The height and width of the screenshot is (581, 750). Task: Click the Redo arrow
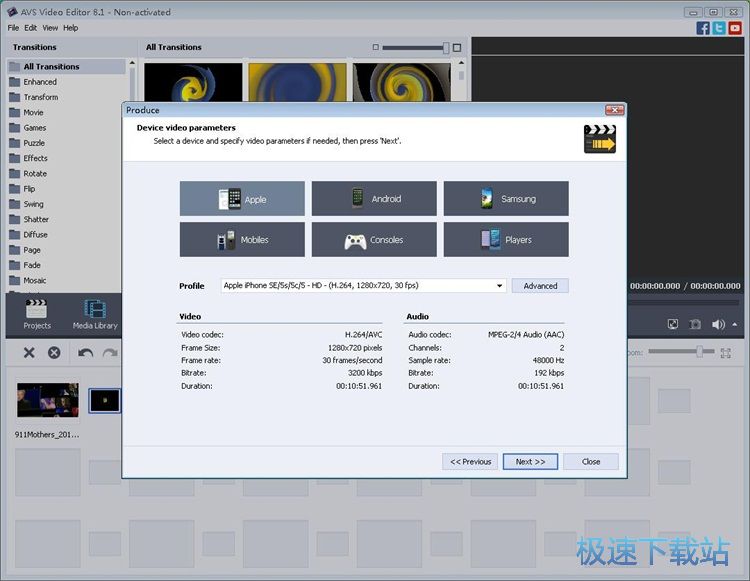[110, 353]
